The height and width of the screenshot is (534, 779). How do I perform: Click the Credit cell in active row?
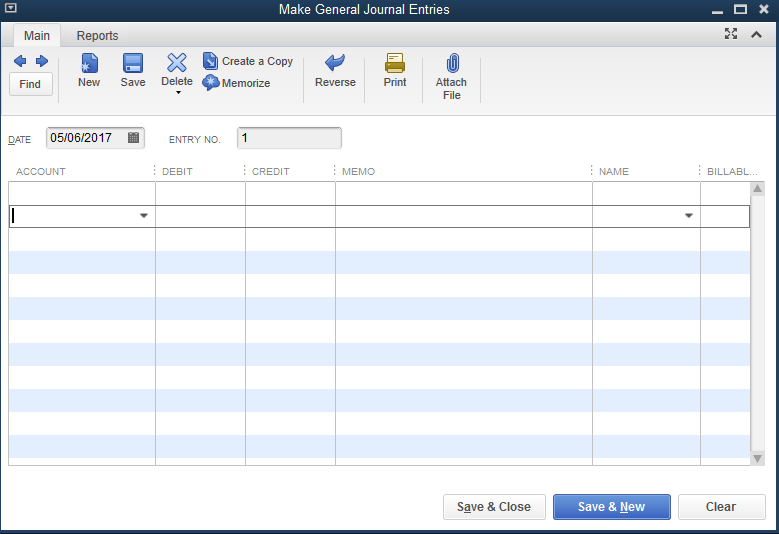(x=290, y=217)
